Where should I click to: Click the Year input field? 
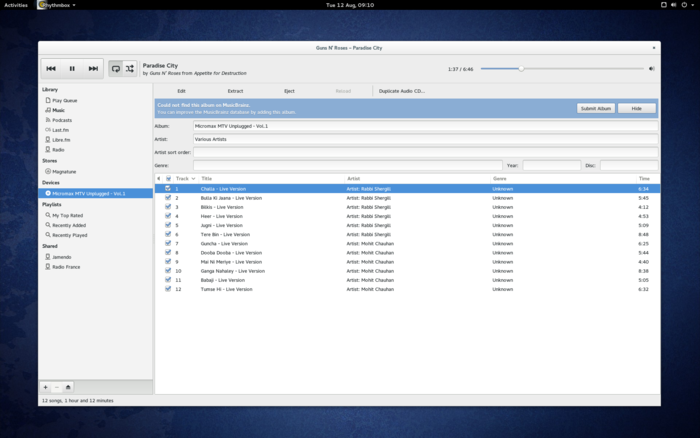tap(550, 165)
